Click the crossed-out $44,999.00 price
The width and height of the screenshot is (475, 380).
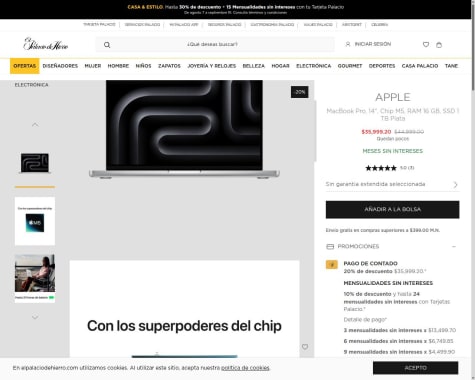(409, 132)
